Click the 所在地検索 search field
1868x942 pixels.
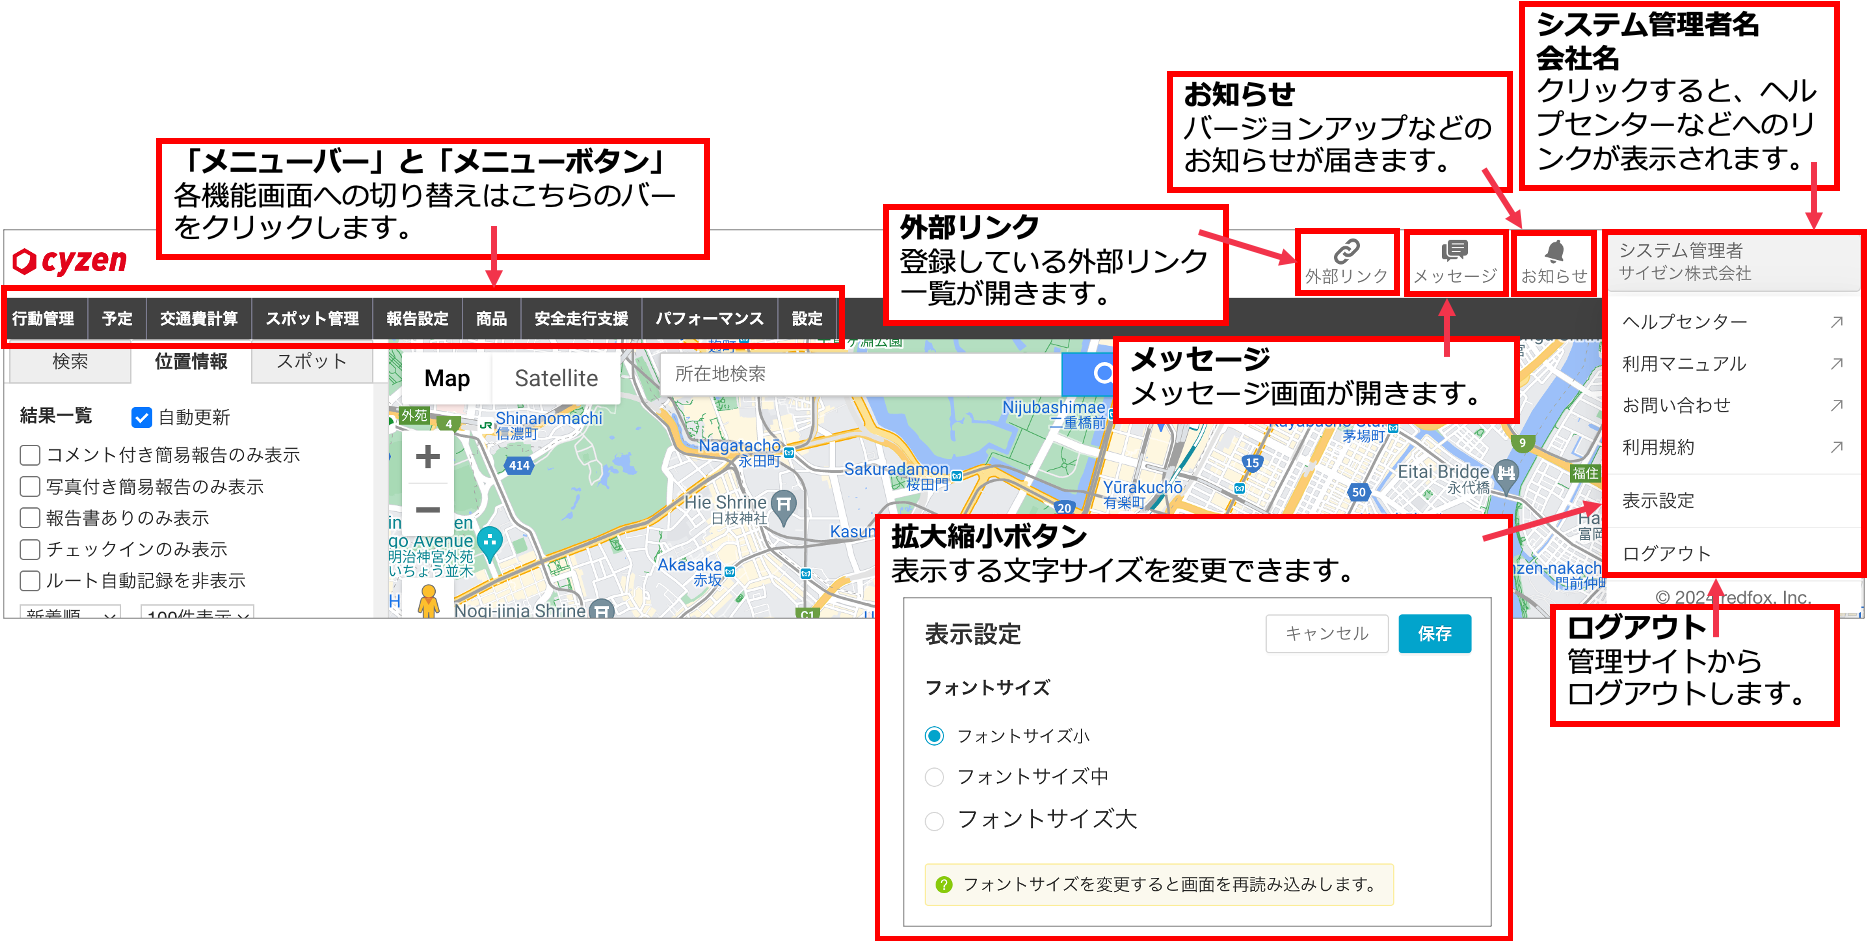[x=860, y=374]
